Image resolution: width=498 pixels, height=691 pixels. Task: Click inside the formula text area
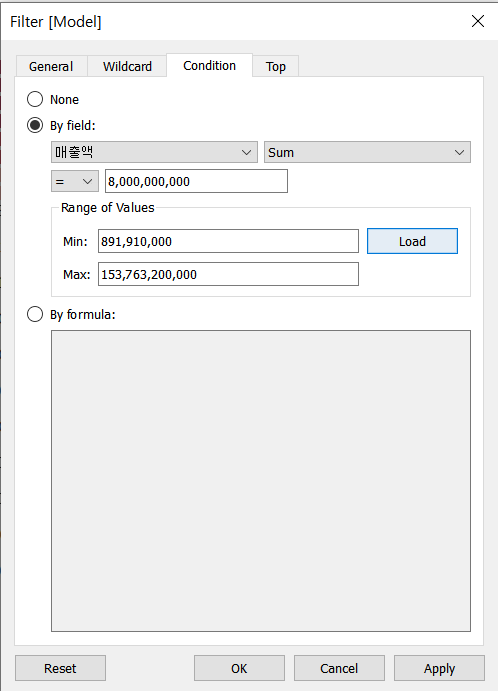coord(261,481)
